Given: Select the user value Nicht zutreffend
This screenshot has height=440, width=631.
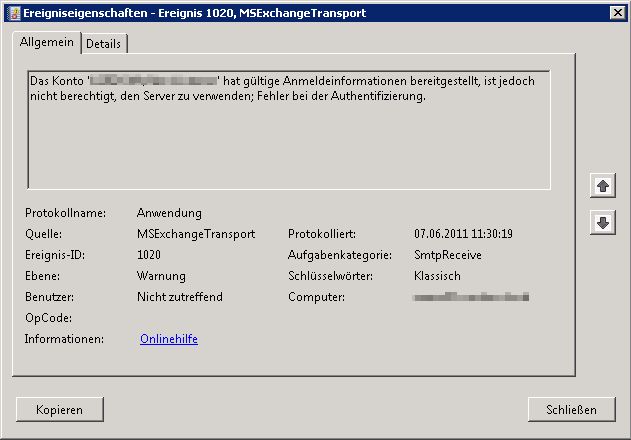Looking at the screenshot, I should 180,297.
